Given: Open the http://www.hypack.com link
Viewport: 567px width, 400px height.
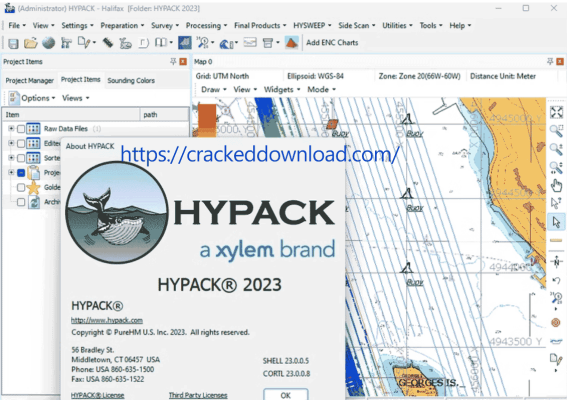Looking at the screenshot, I should (107, 320).
